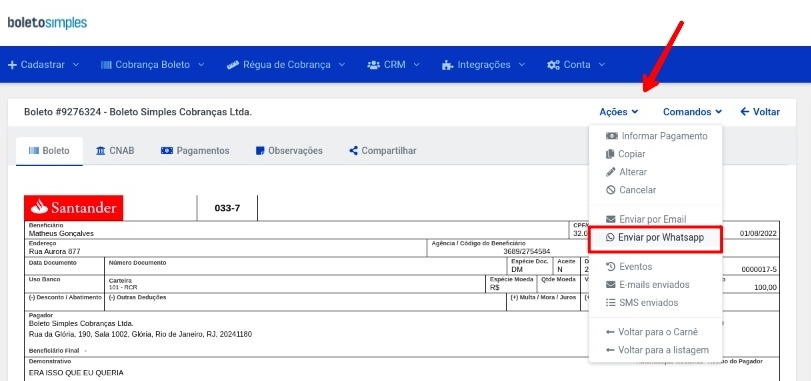Click the share icon on Compartilhar tab

354,151
